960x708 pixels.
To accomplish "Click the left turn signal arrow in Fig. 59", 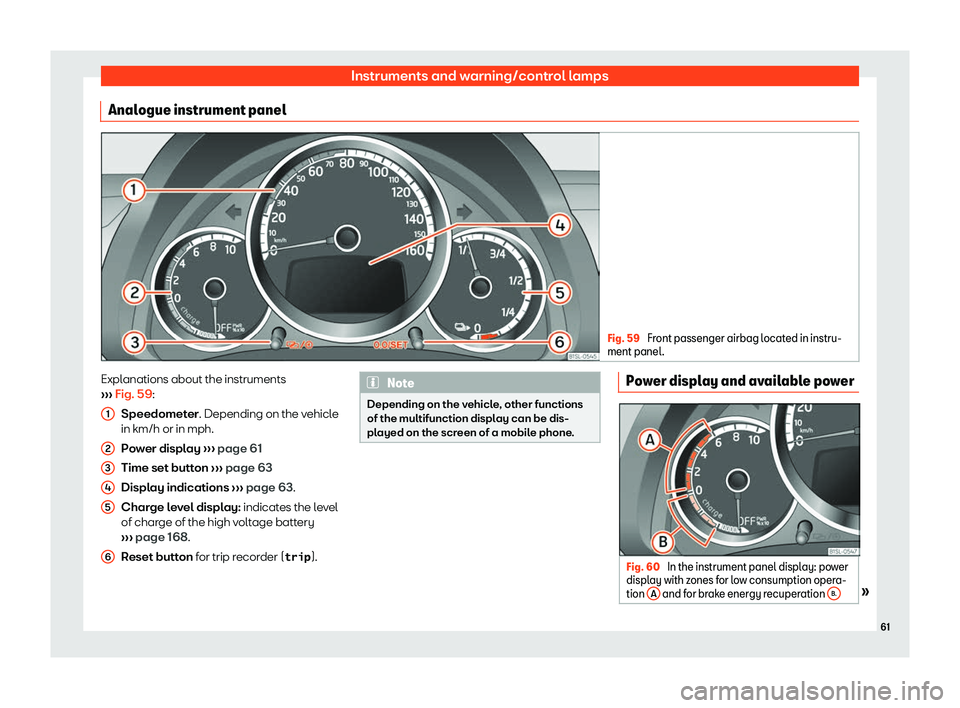I will [234, 213].
